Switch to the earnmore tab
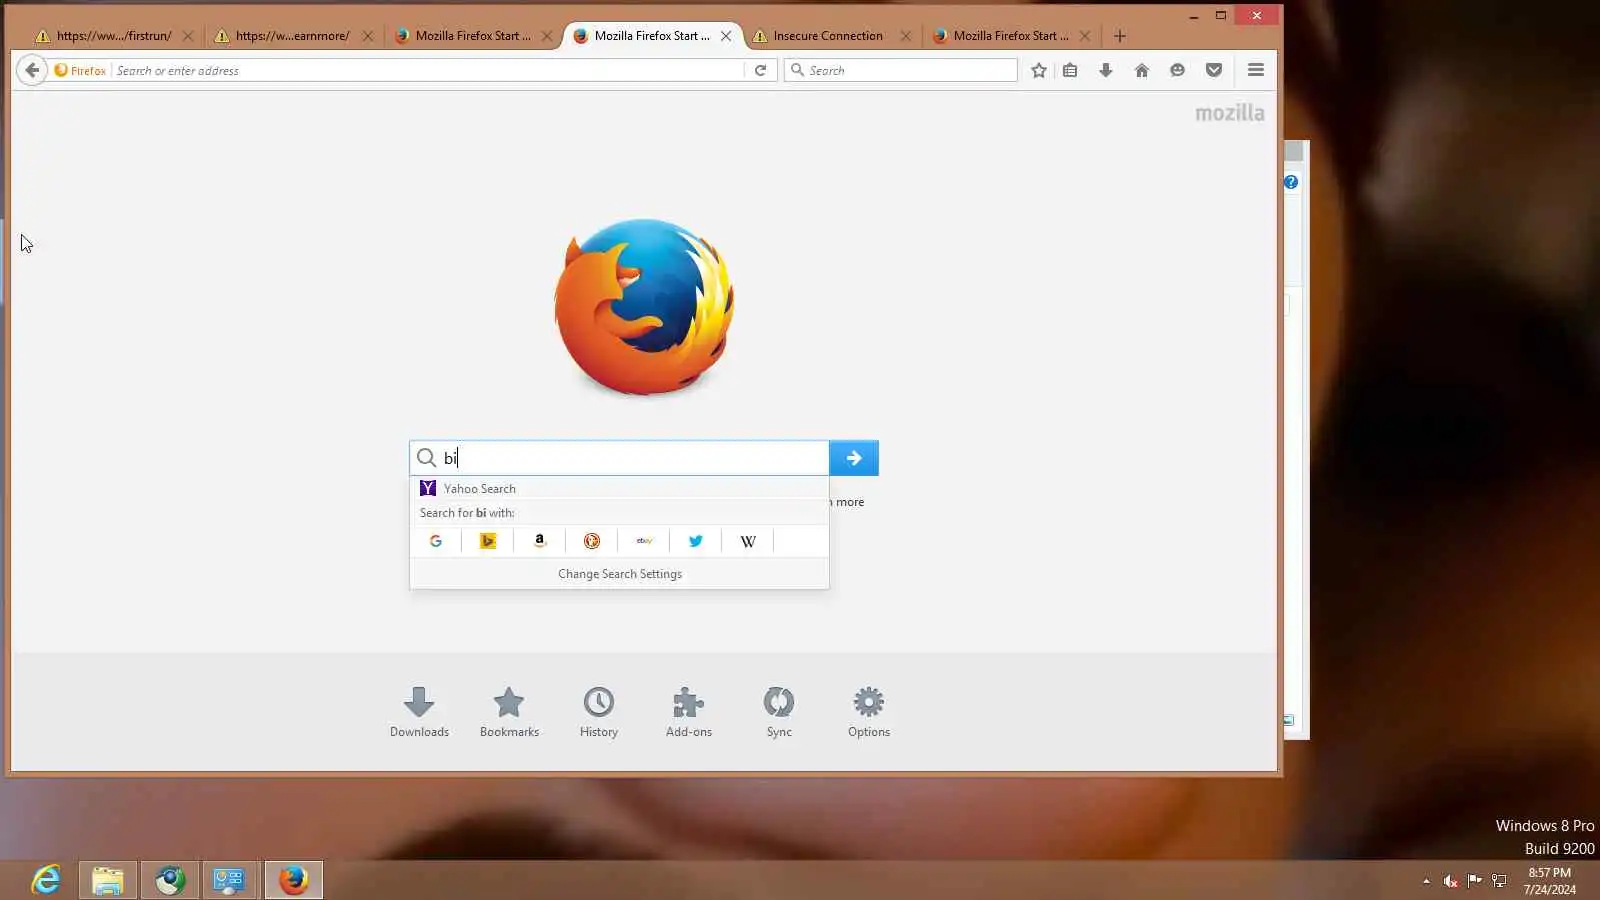Screen dimensions: 1600x900 [x=292, y=36]
